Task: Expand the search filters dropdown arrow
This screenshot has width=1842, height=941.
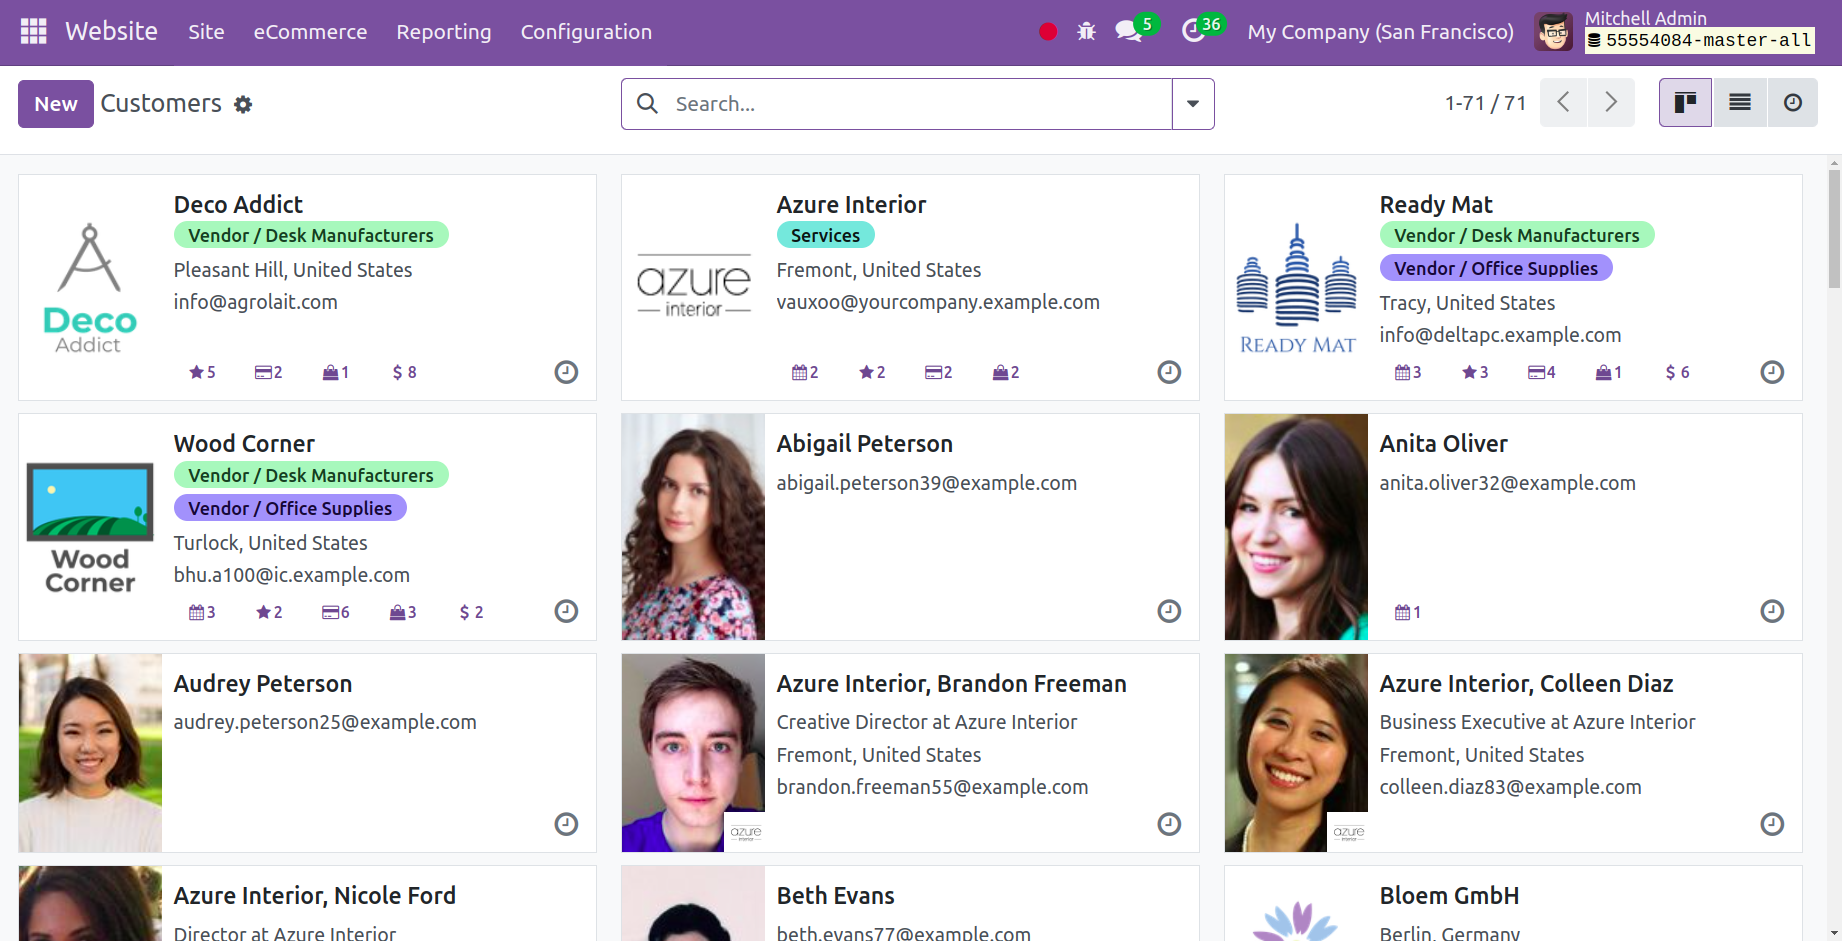Action: pos(1192,103)
